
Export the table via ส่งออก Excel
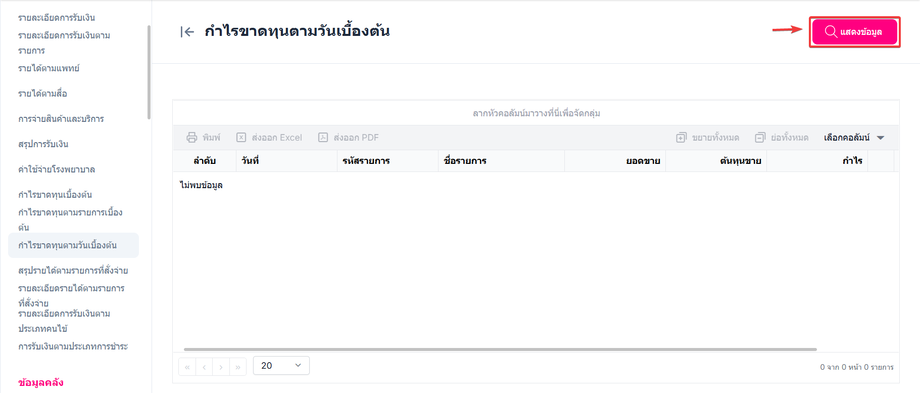click(x=269, y=138)
